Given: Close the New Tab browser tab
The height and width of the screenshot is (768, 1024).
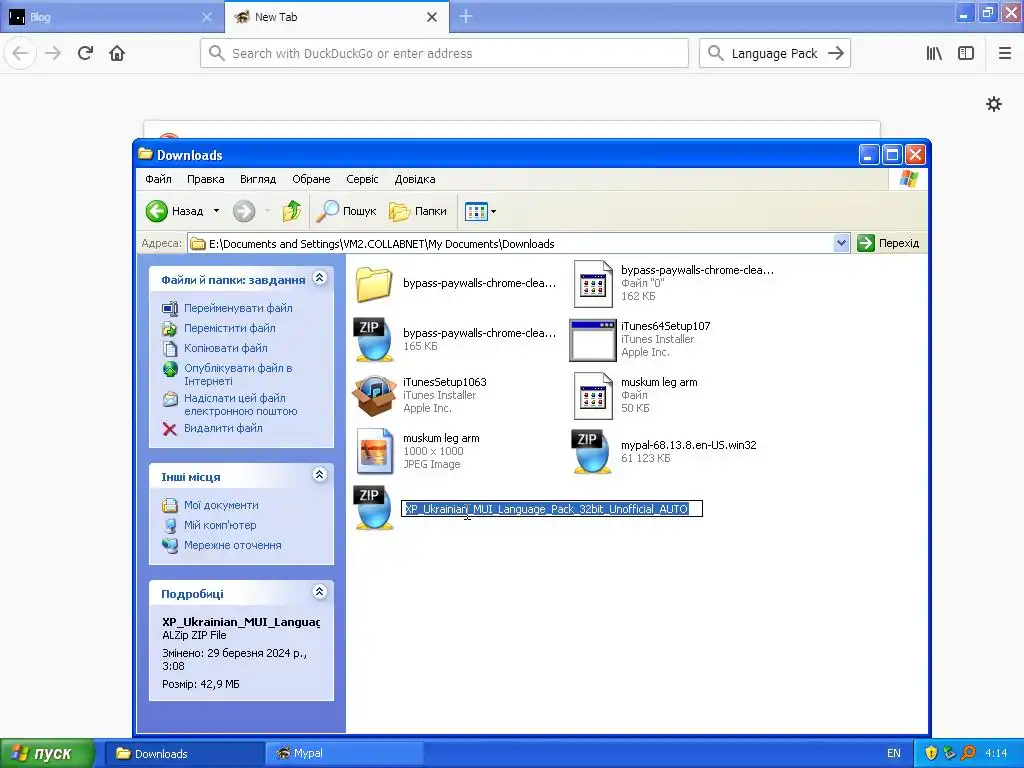Looking at the screenshot, I should [432, 17].
